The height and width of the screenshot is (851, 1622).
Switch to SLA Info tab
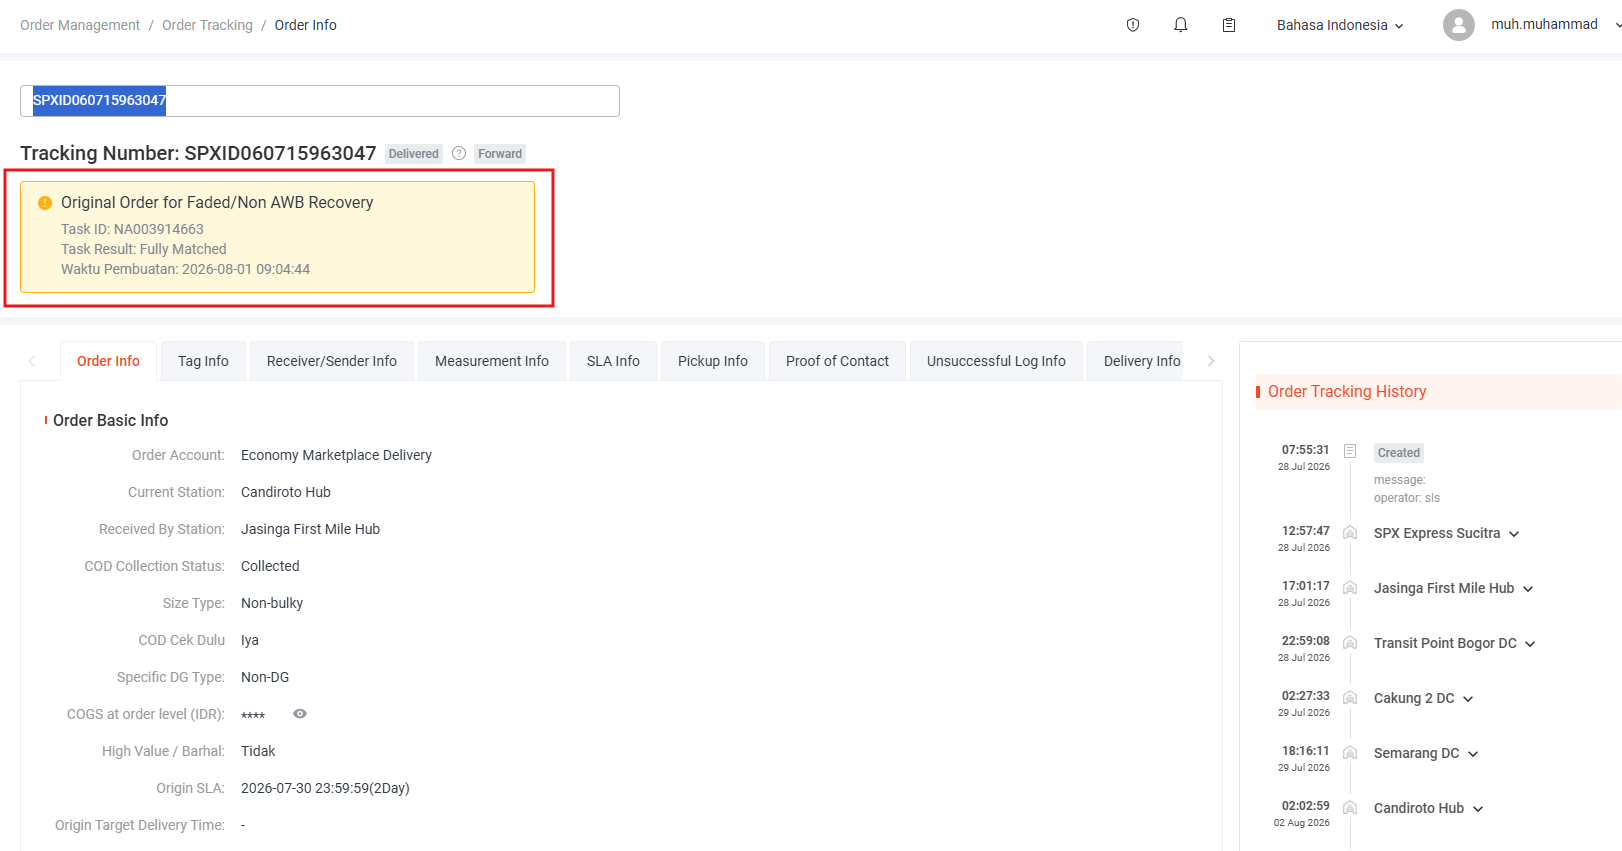(x=613, y=361)
